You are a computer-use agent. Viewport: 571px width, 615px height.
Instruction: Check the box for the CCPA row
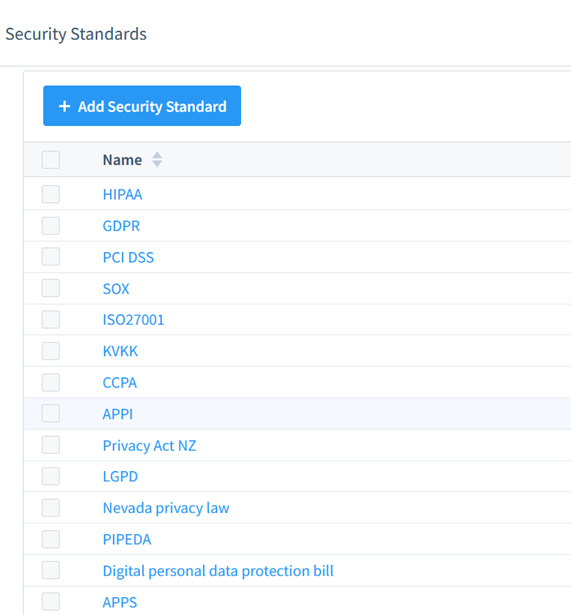pyautogui.click(x=51, y=382)
